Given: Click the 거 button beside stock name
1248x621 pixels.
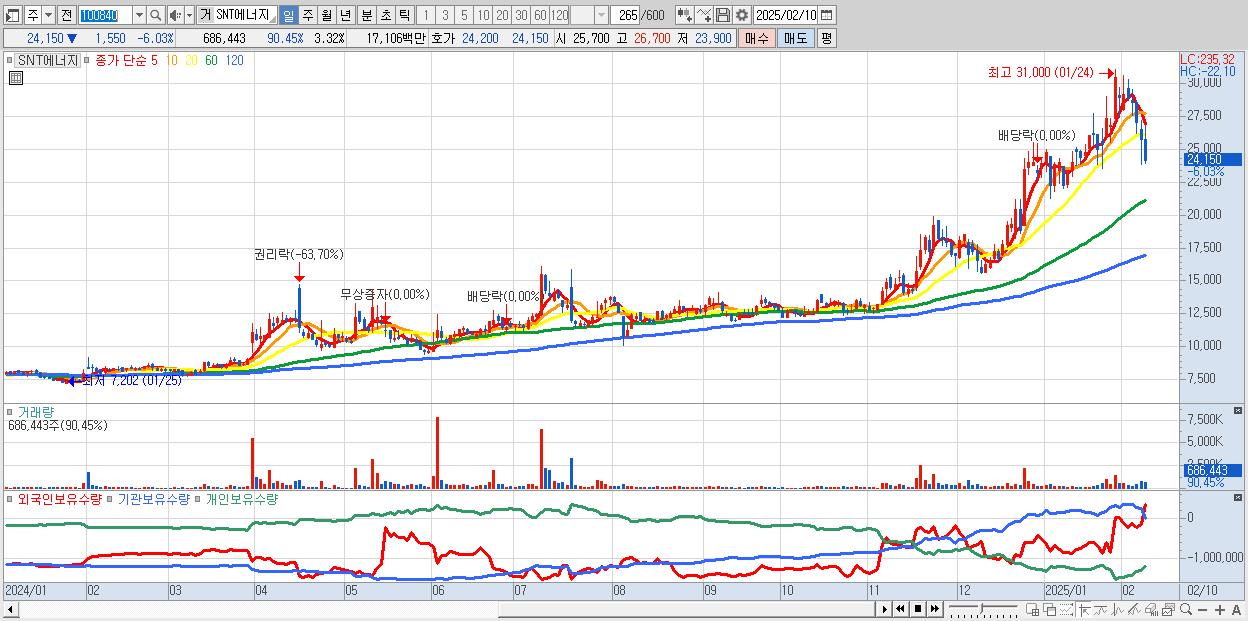Looking at the screenshot, I should pos(205,15).
